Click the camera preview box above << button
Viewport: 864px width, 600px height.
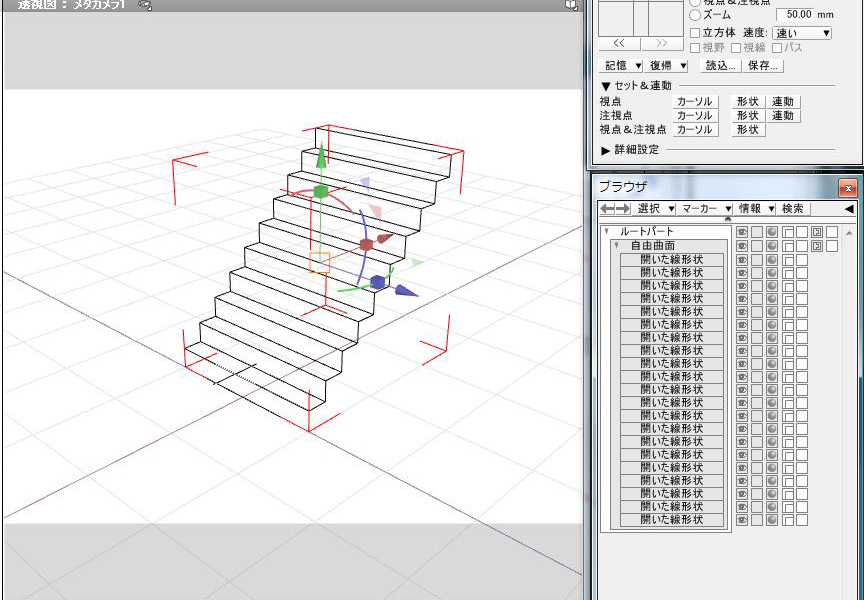[x=641, y=18]
